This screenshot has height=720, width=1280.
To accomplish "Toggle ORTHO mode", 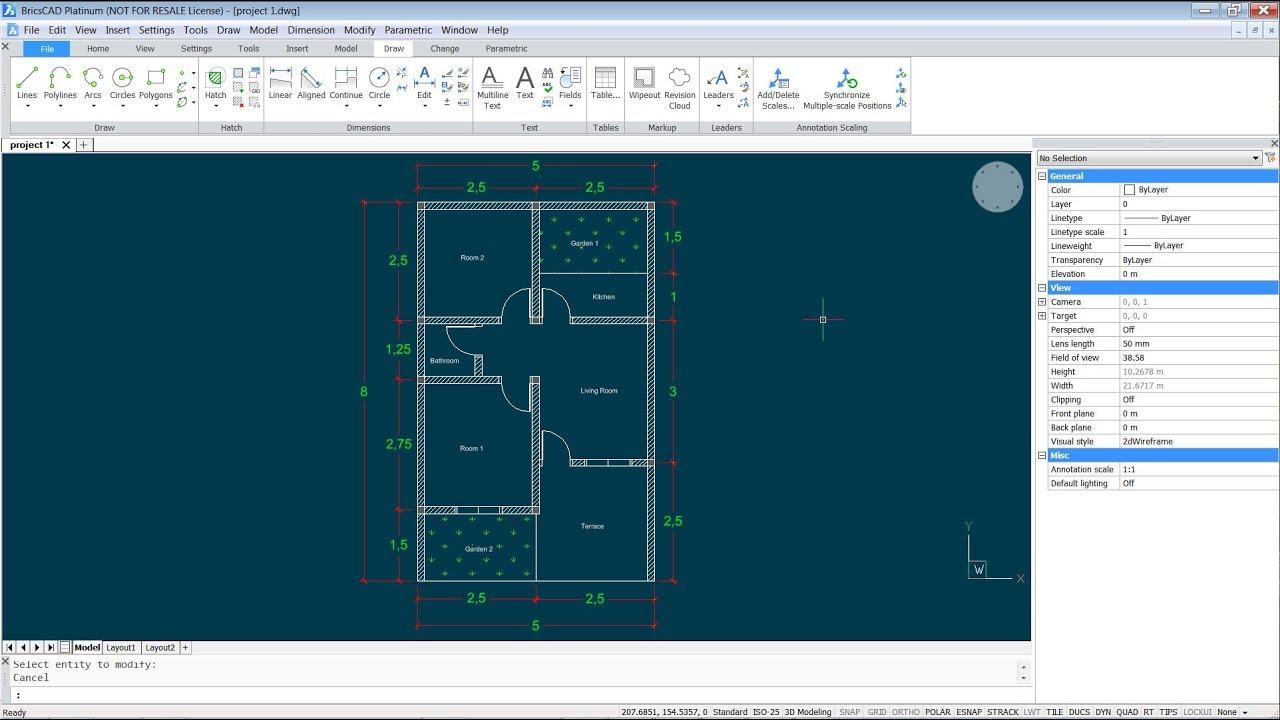I will pyautogui.click(x=906, y=712).
